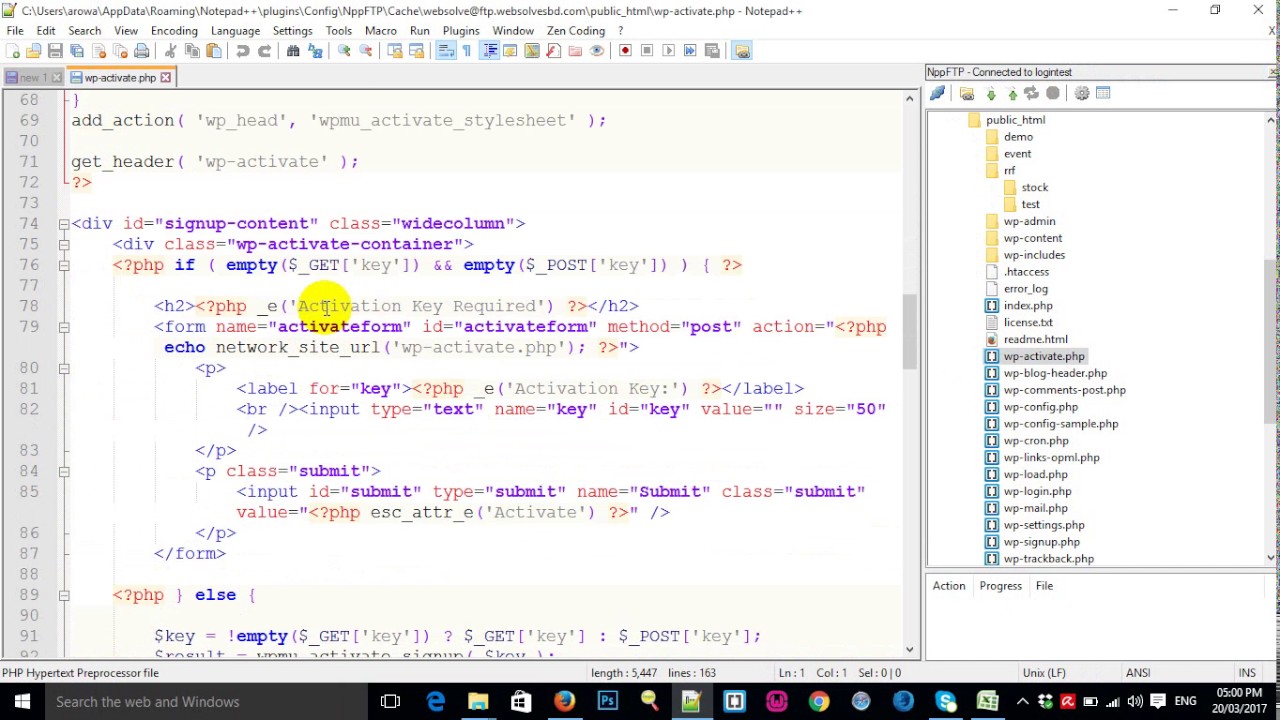Click the editor vertical scrollbar thumb
1280x720 pixels.
coord(909,331)
